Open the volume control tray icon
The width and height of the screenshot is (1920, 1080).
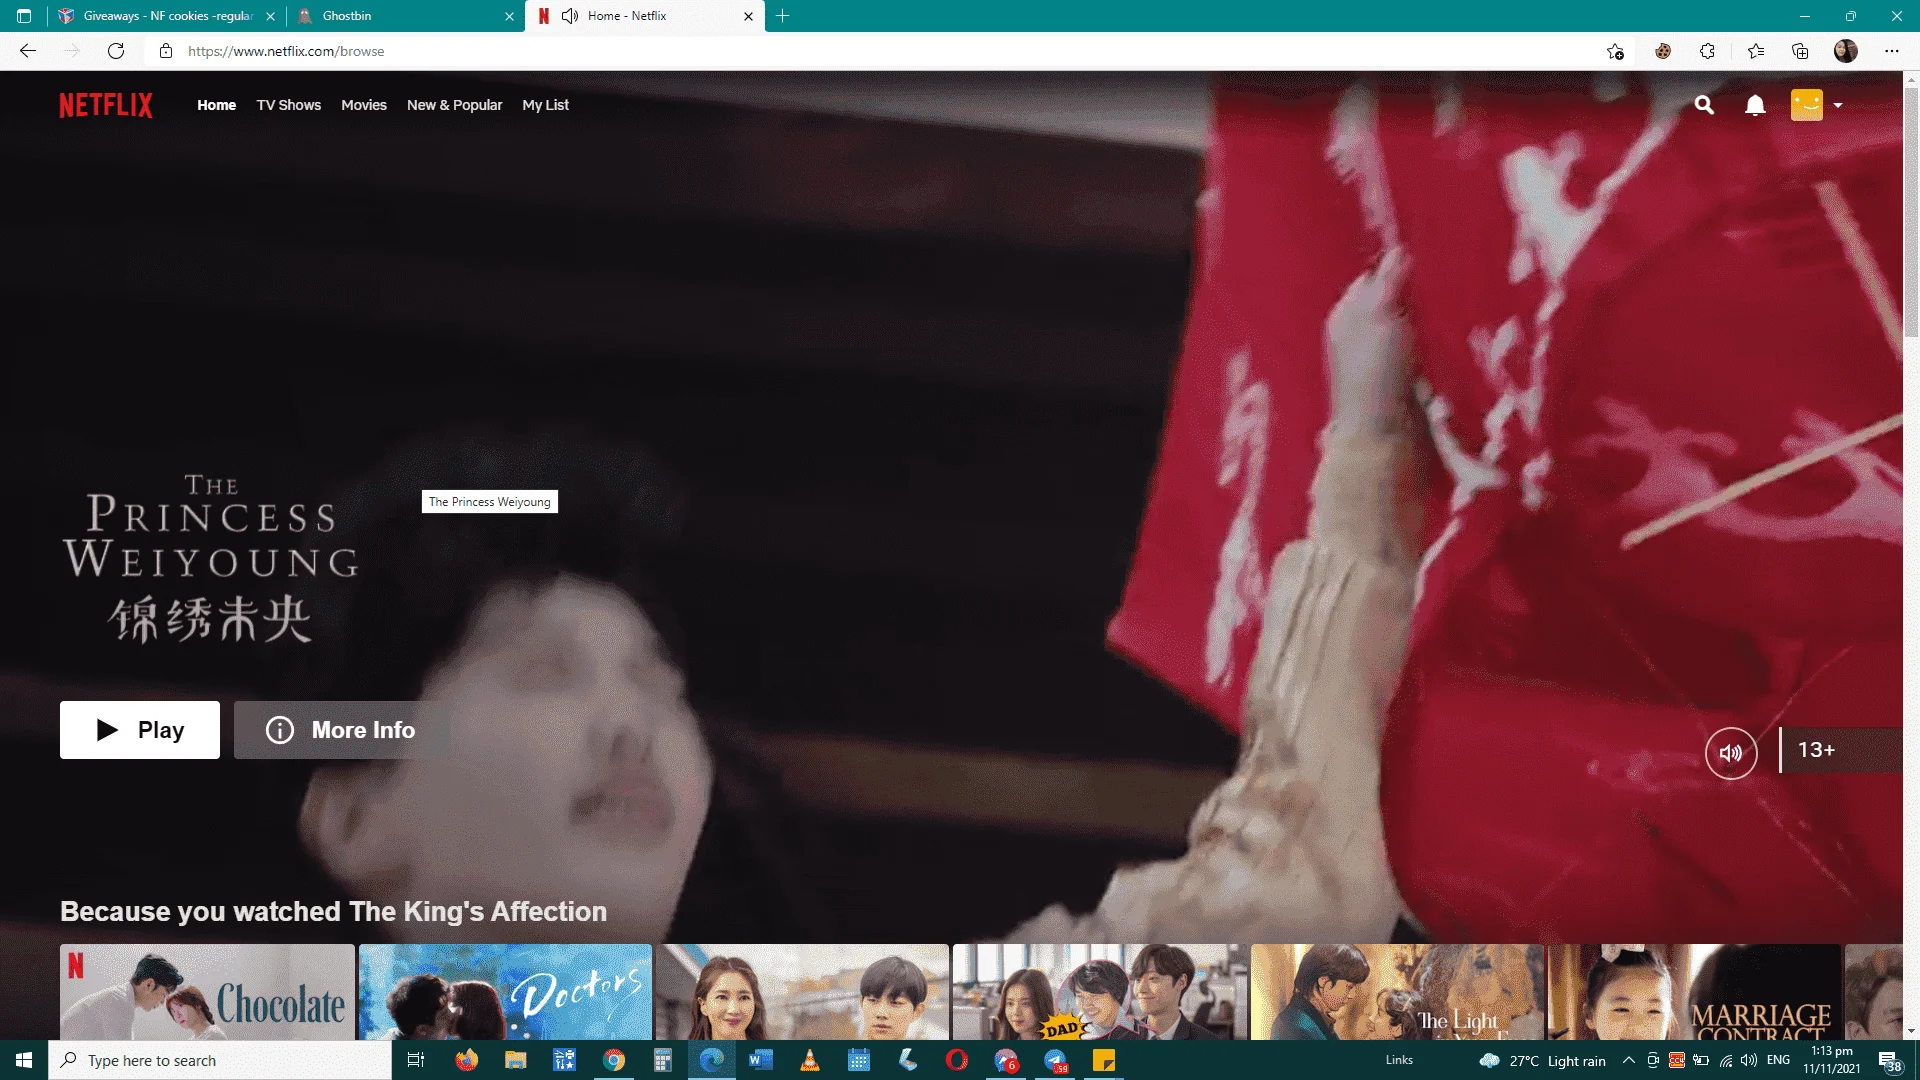1749,1060
